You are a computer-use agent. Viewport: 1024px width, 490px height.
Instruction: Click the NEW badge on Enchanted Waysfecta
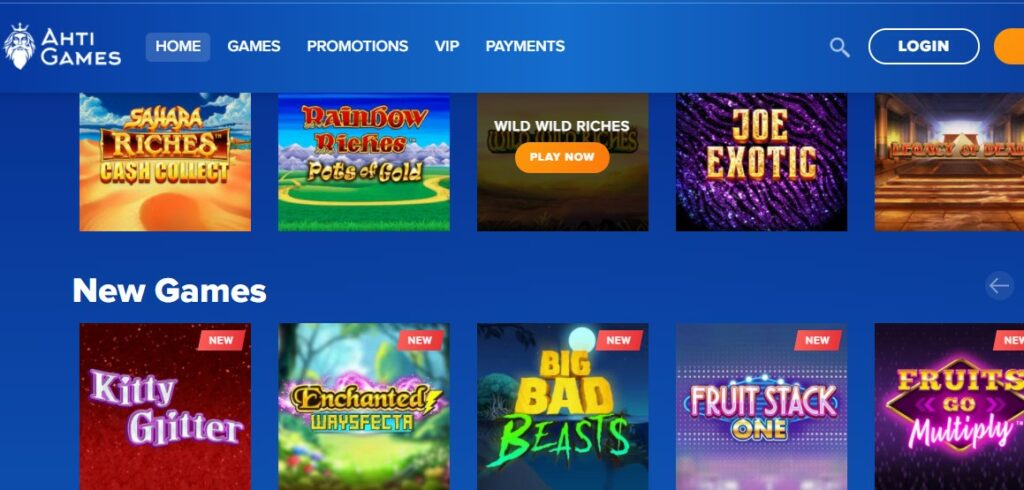coord(420,340)
